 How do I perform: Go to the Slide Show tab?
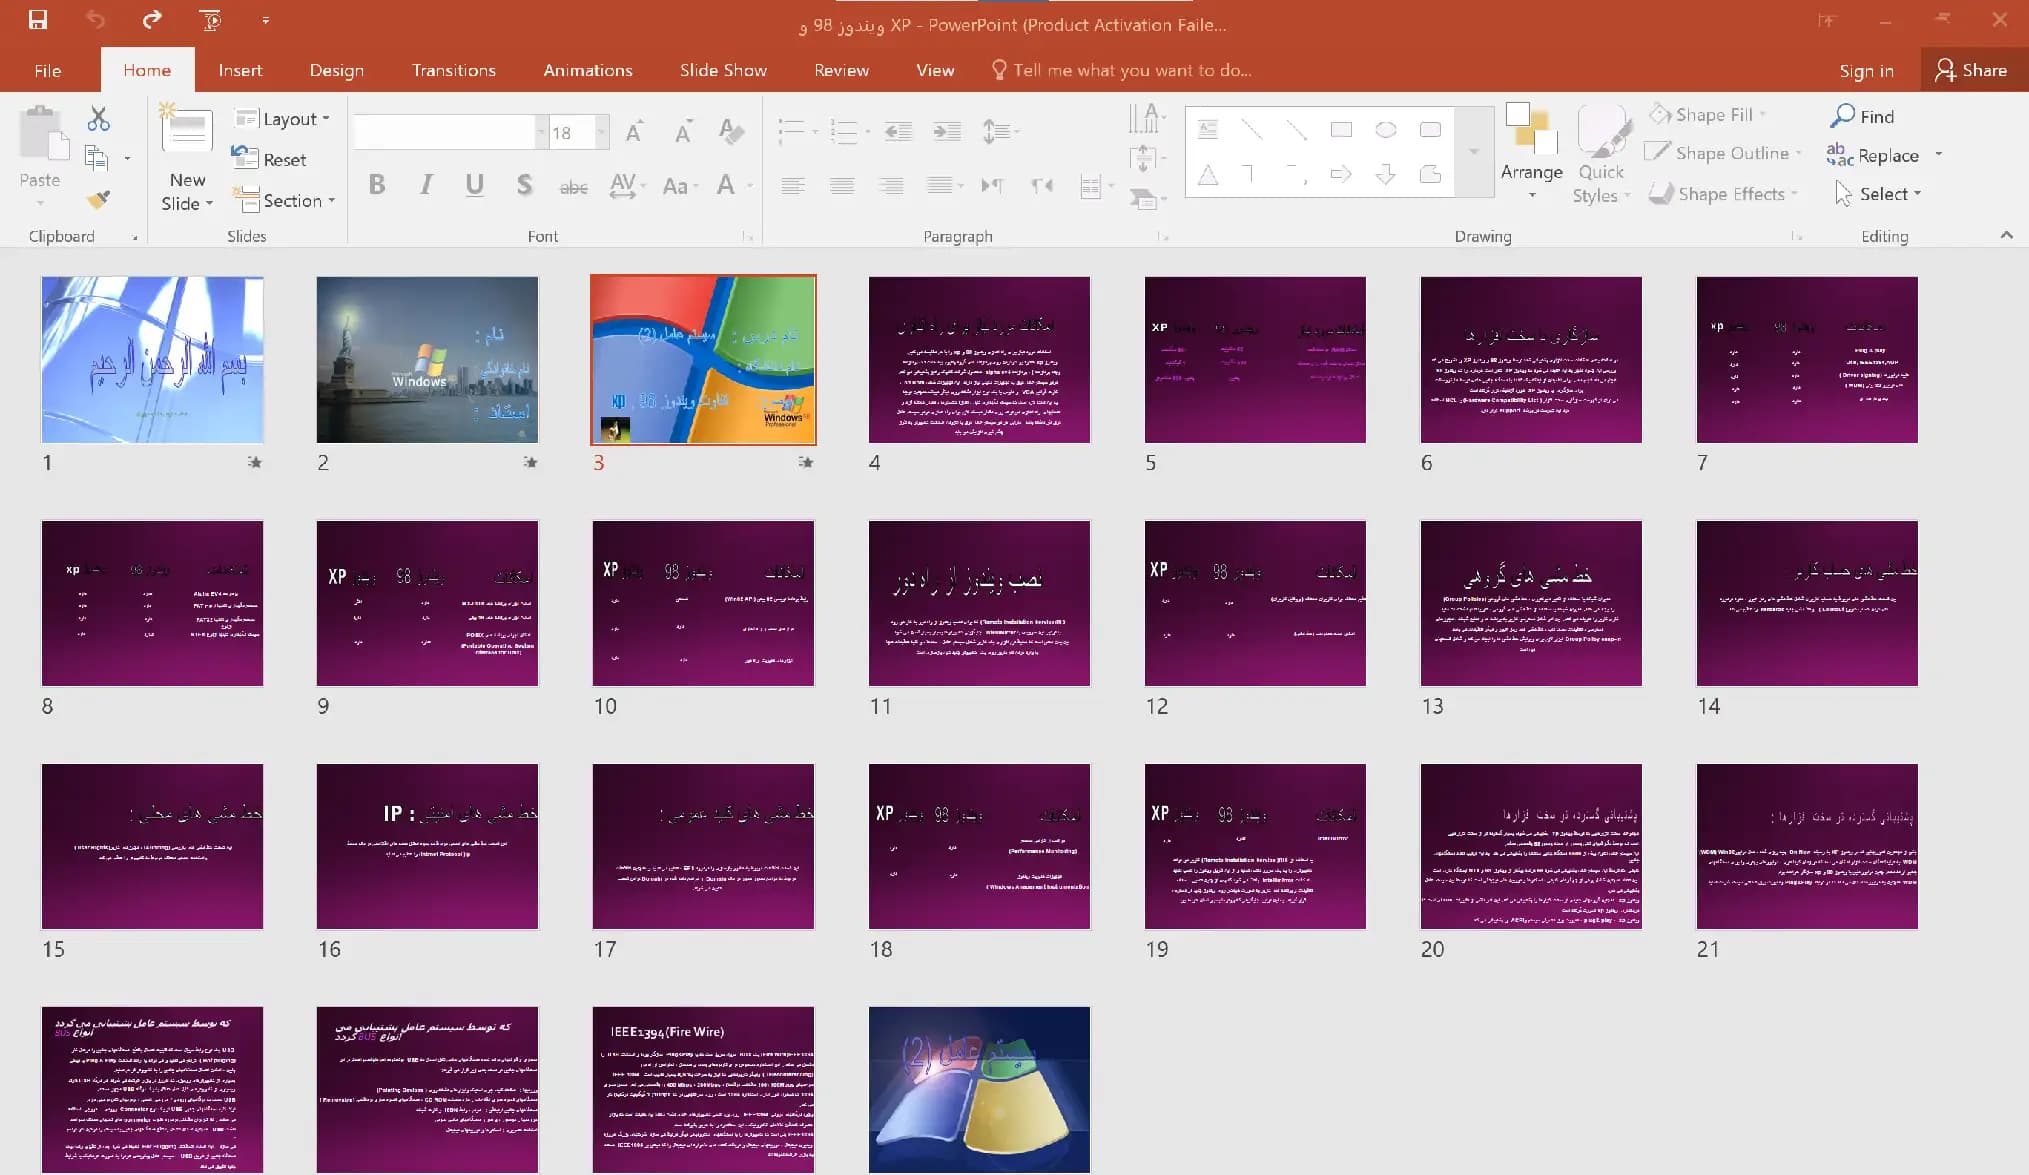[723, 70]
